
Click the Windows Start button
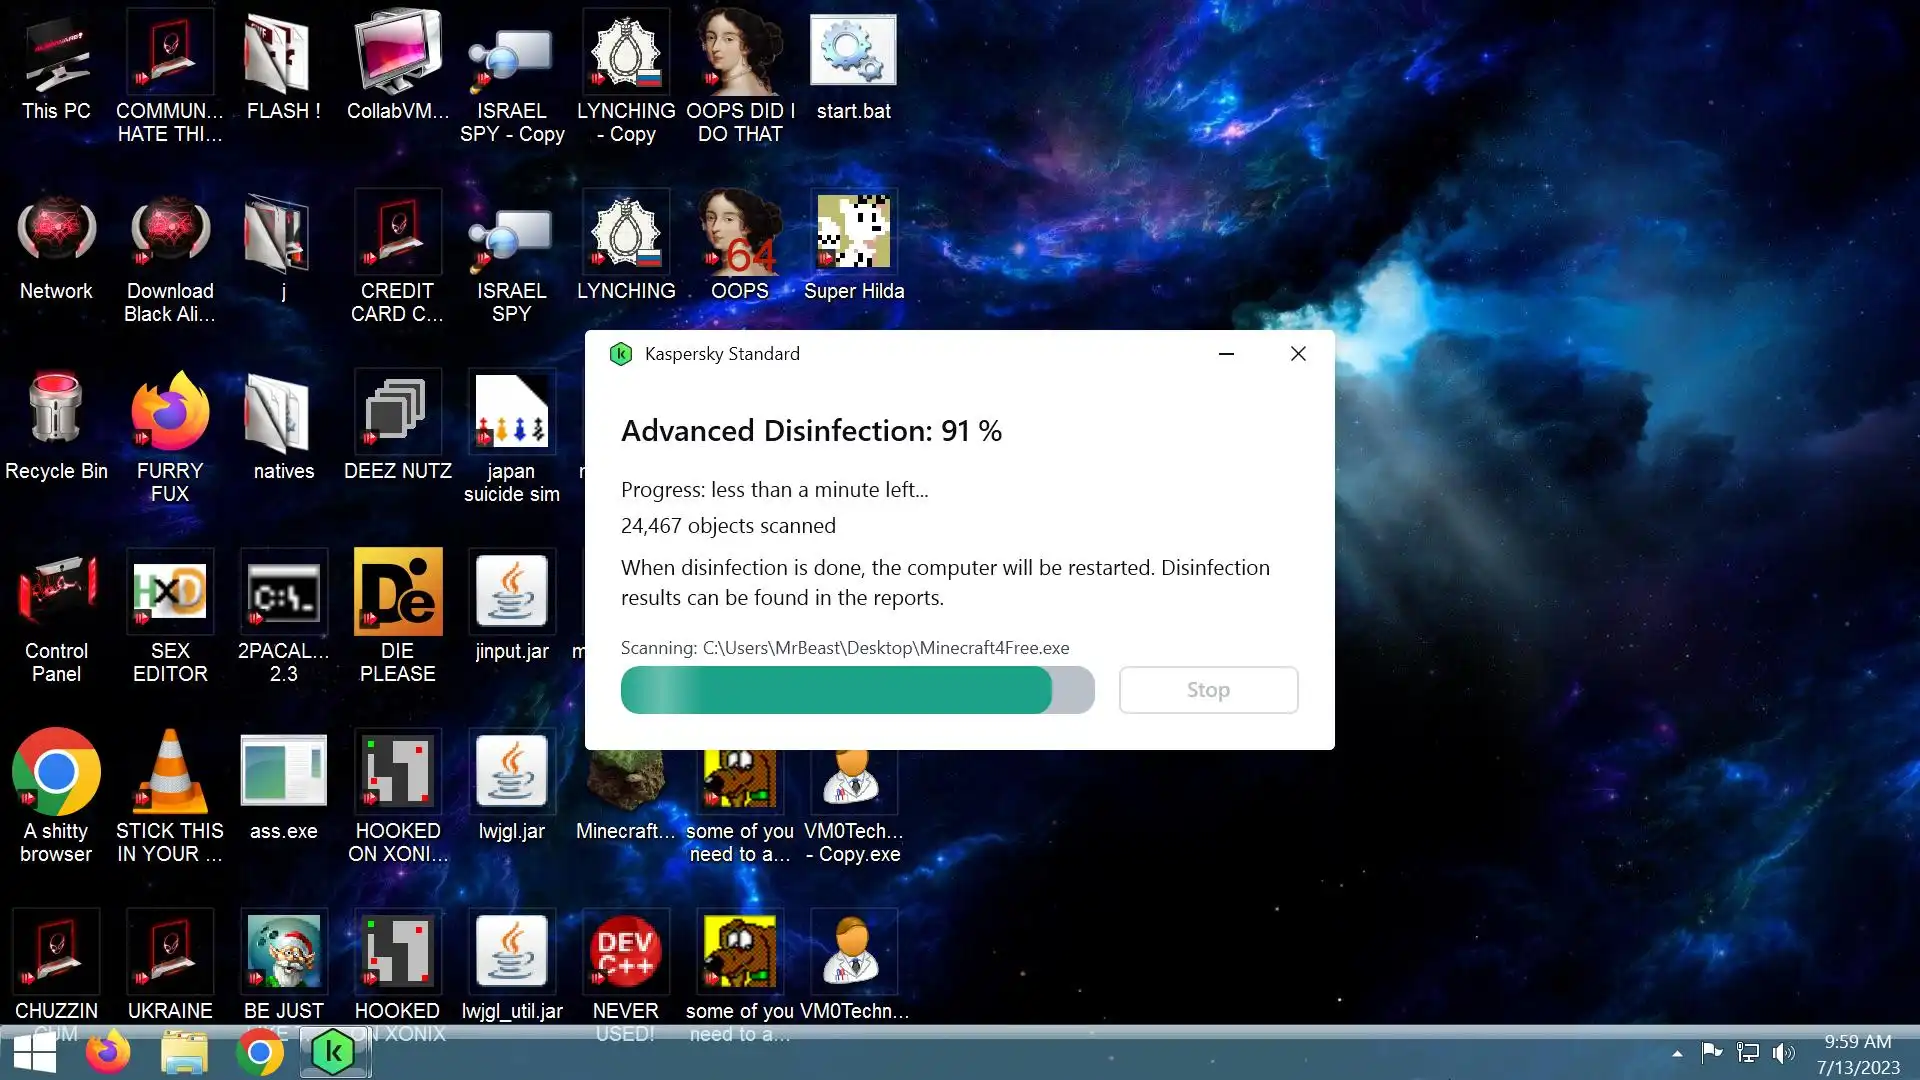[x=35, y=1052]
